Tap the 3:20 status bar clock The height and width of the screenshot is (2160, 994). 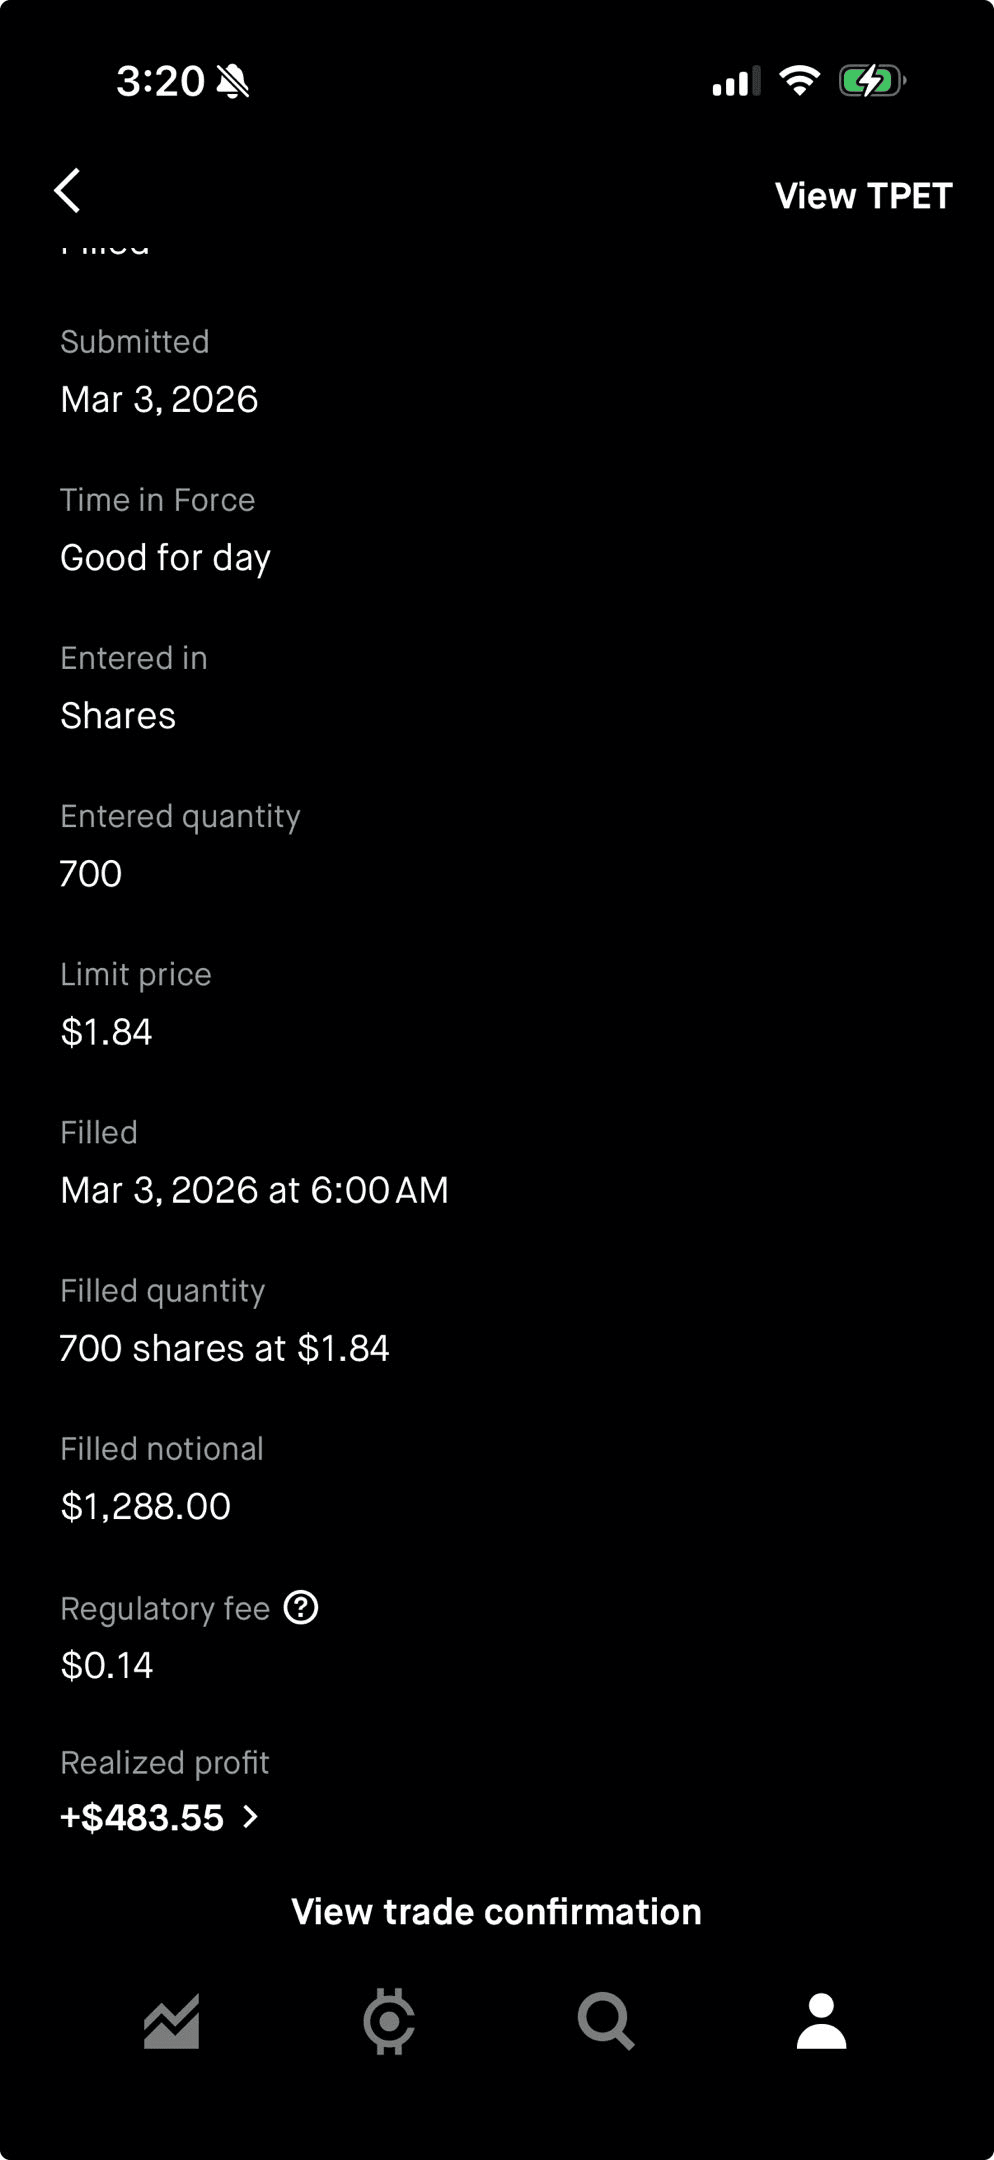pyautogui.click(x=160, y=81)
